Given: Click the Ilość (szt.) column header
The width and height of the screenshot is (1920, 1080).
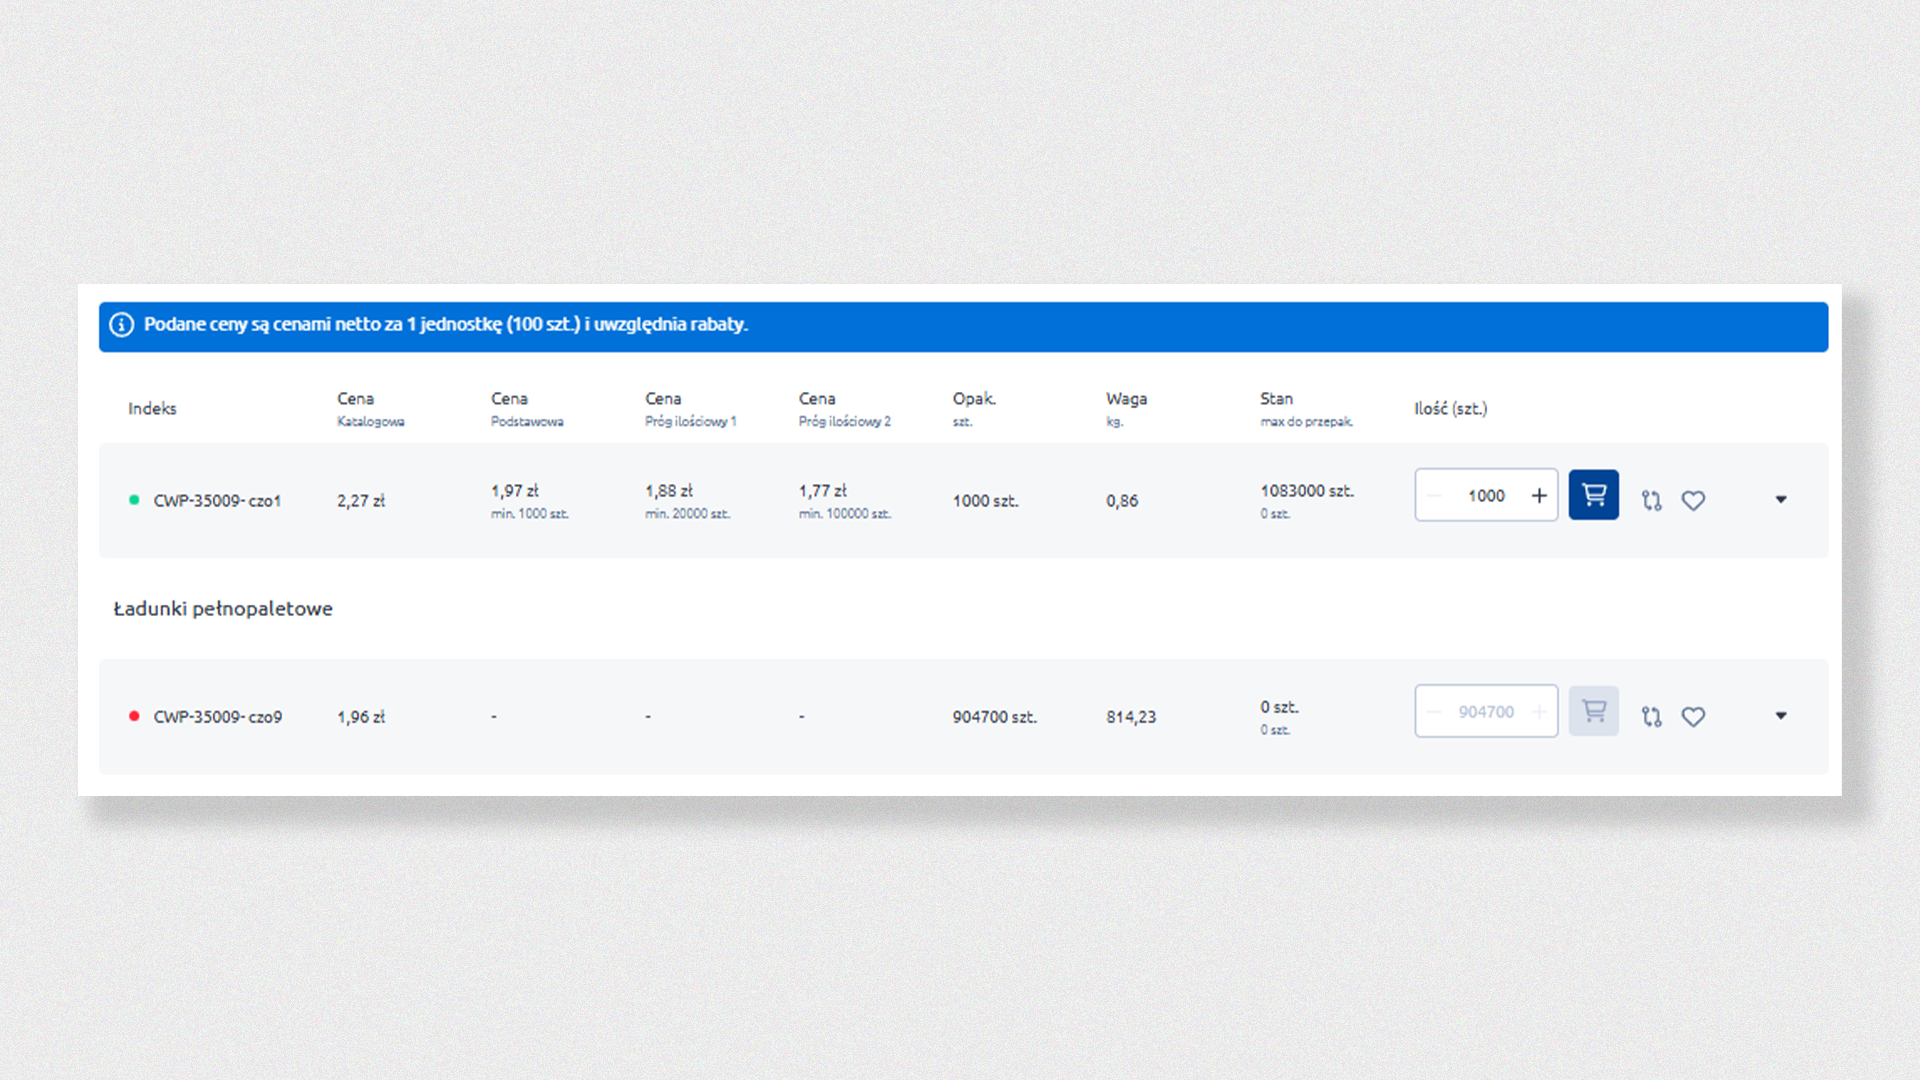Looking at the screenshot, I should click(x=1450, y=408).
